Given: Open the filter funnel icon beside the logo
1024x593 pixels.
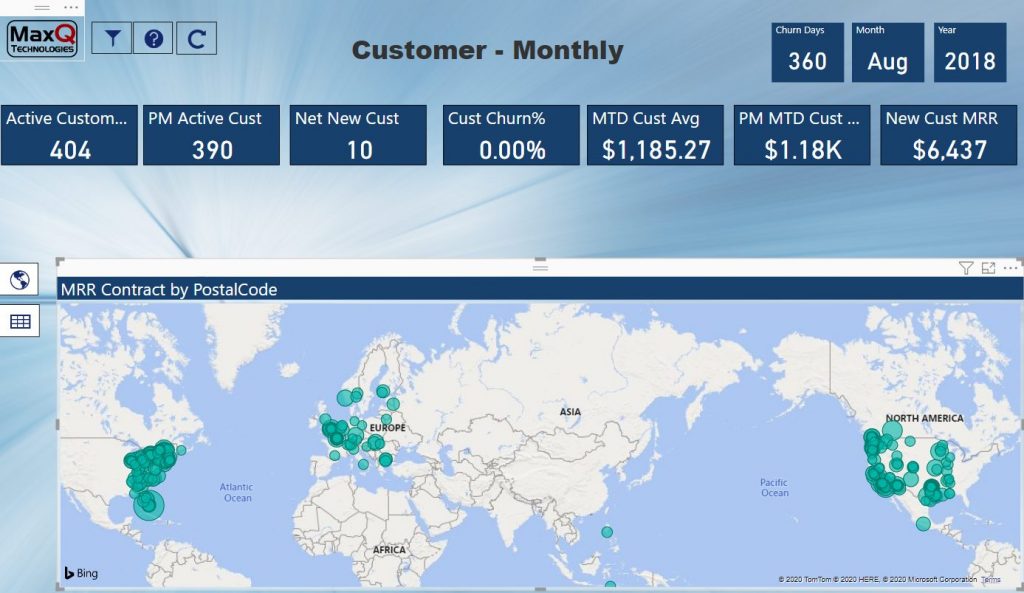Looking at the screenshot, I should [x=111, y=38].
